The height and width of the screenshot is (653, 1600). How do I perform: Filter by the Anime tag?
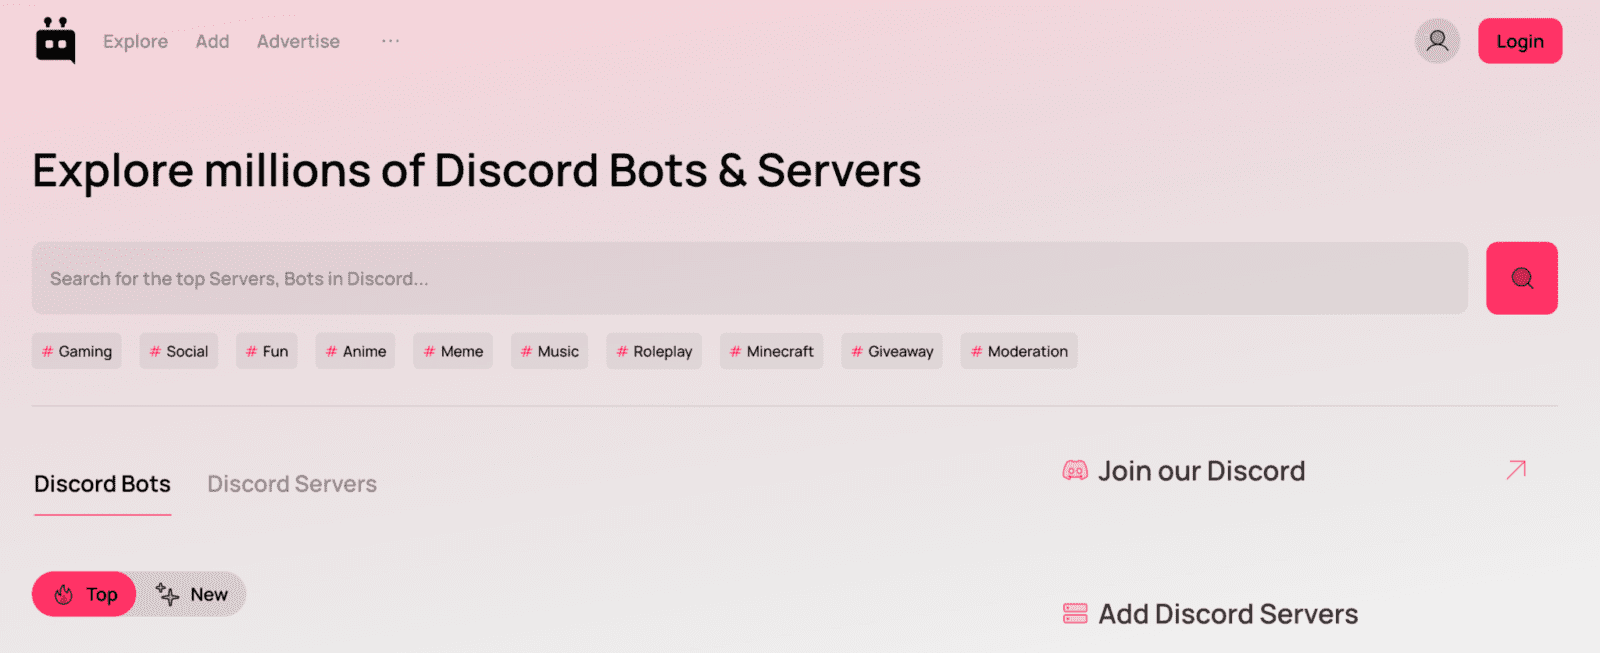[x=355, y=351]
